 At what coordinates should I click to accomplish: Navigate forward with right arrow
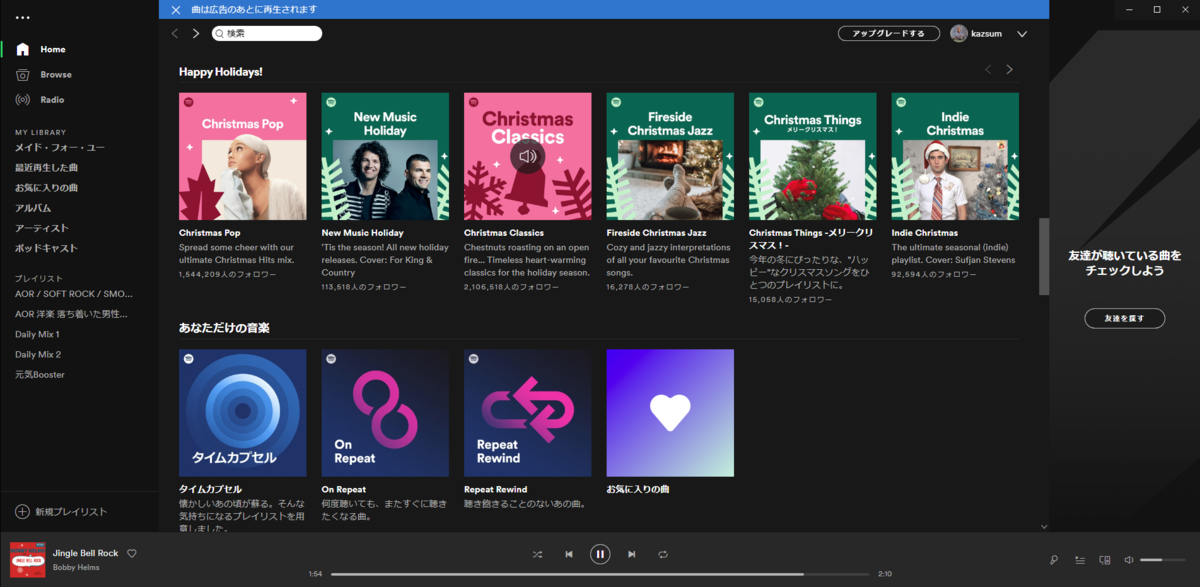point(196,33)
